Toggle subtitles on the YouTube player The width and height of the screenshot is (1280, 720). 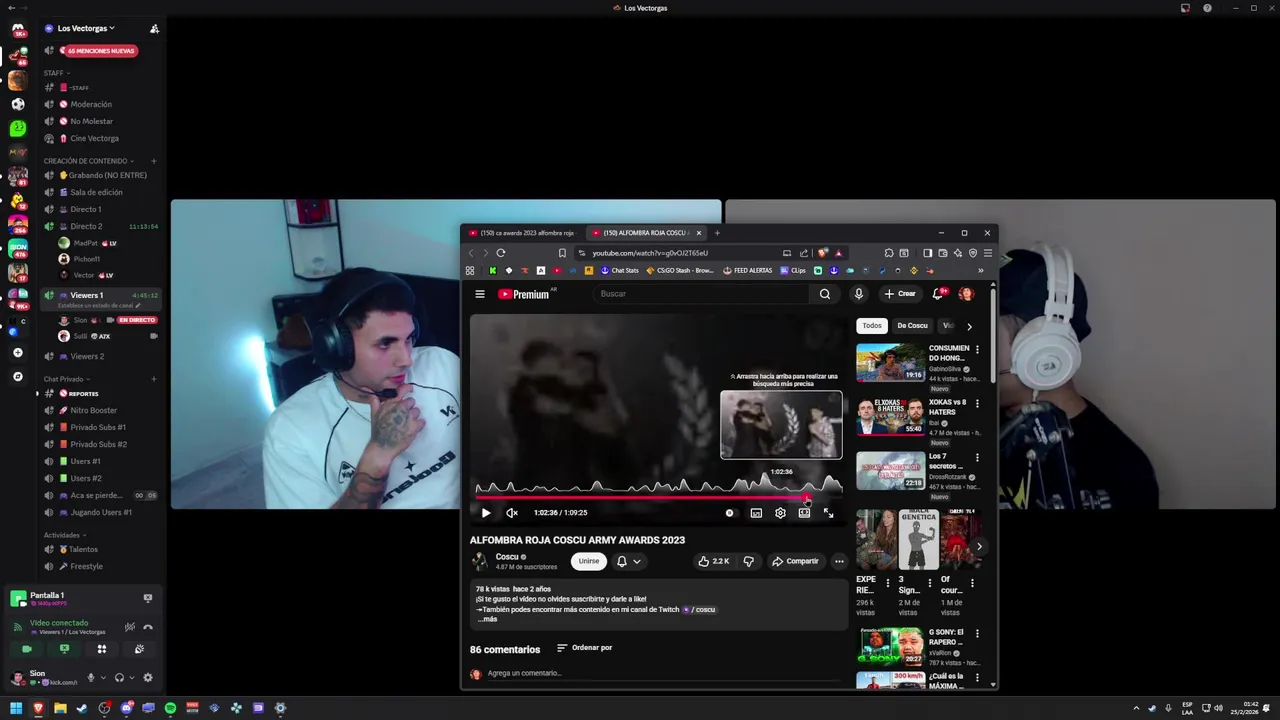click(756, 513)
